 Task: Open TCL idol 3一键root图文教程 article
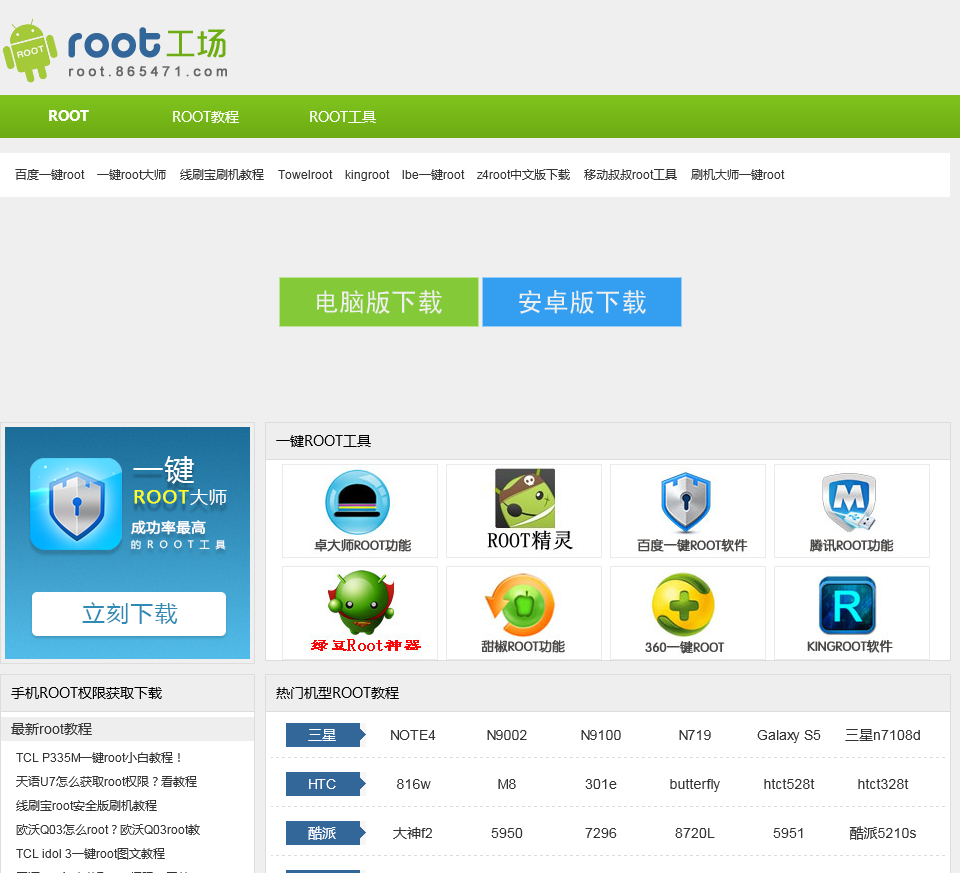click(x=90, y=853)
